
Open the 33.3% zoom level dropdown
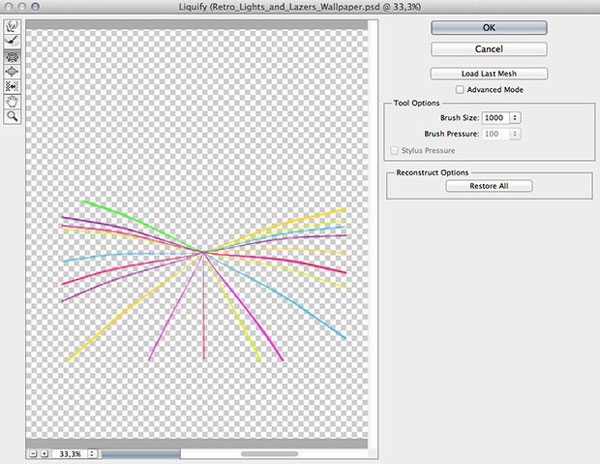tap(92, 454)
